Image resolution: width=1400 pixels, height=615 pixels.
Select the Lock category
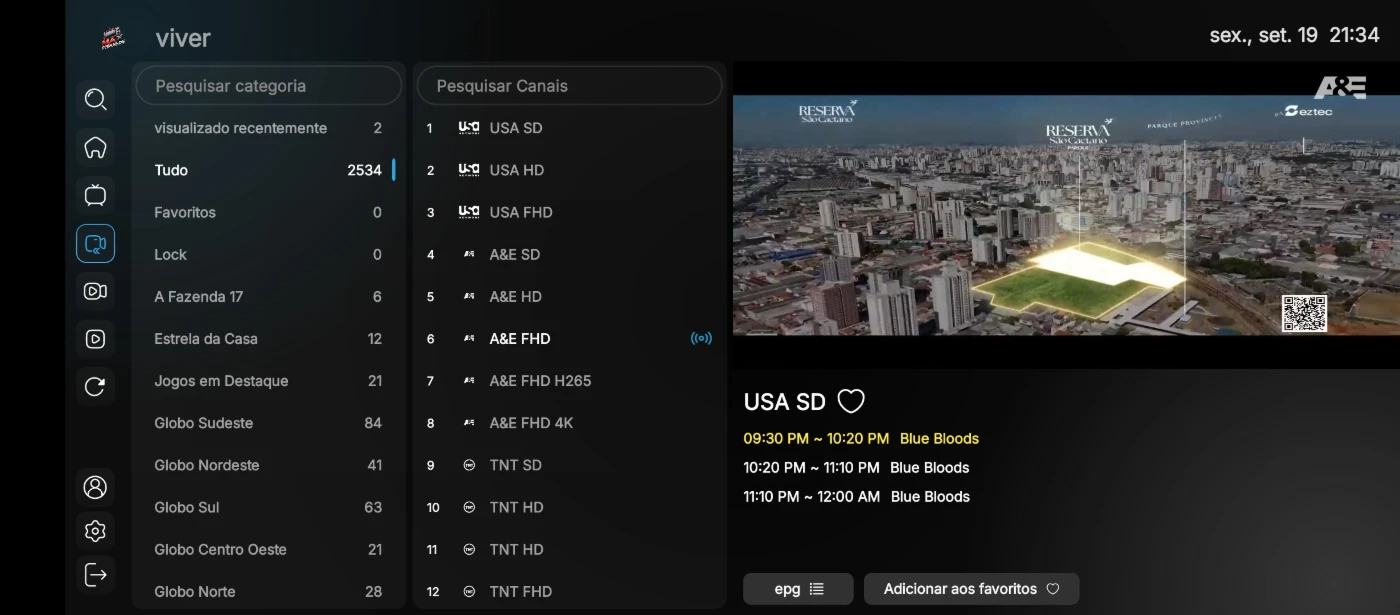[x=268, y=254]
